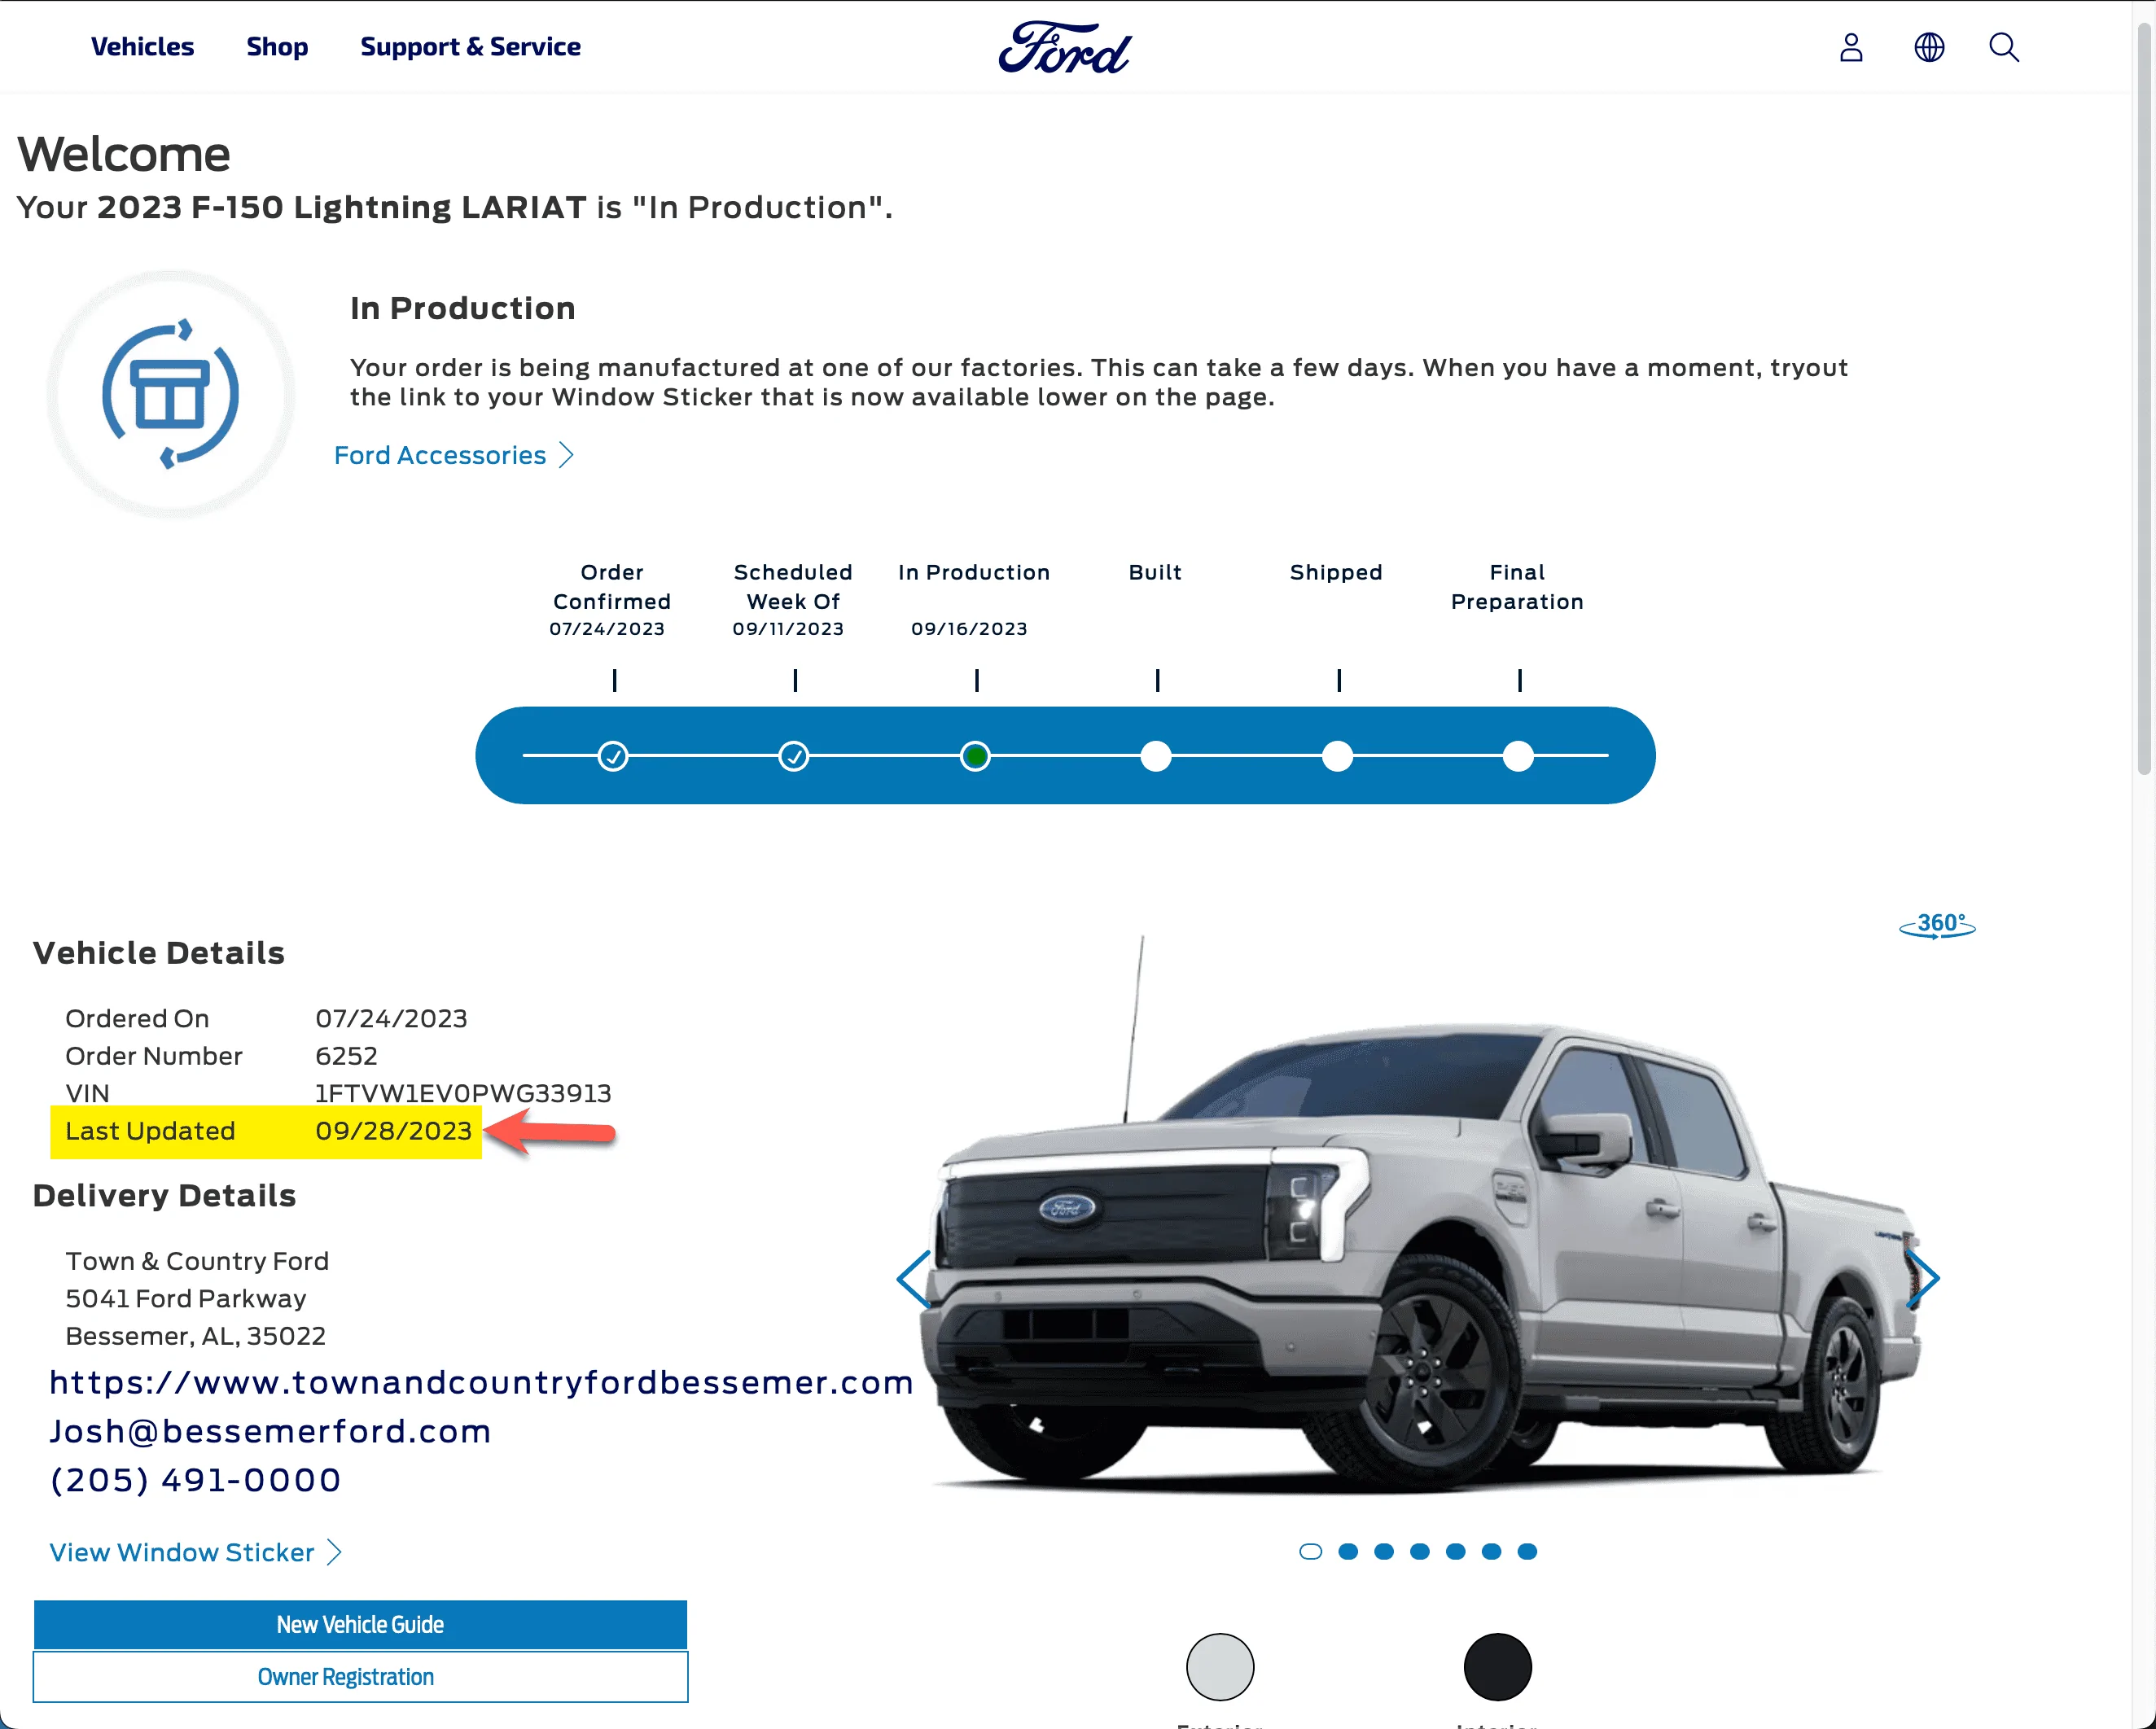Open the 360° view icon
This screenshot has width=2156, height=1729.
(x=1937, y=925)
